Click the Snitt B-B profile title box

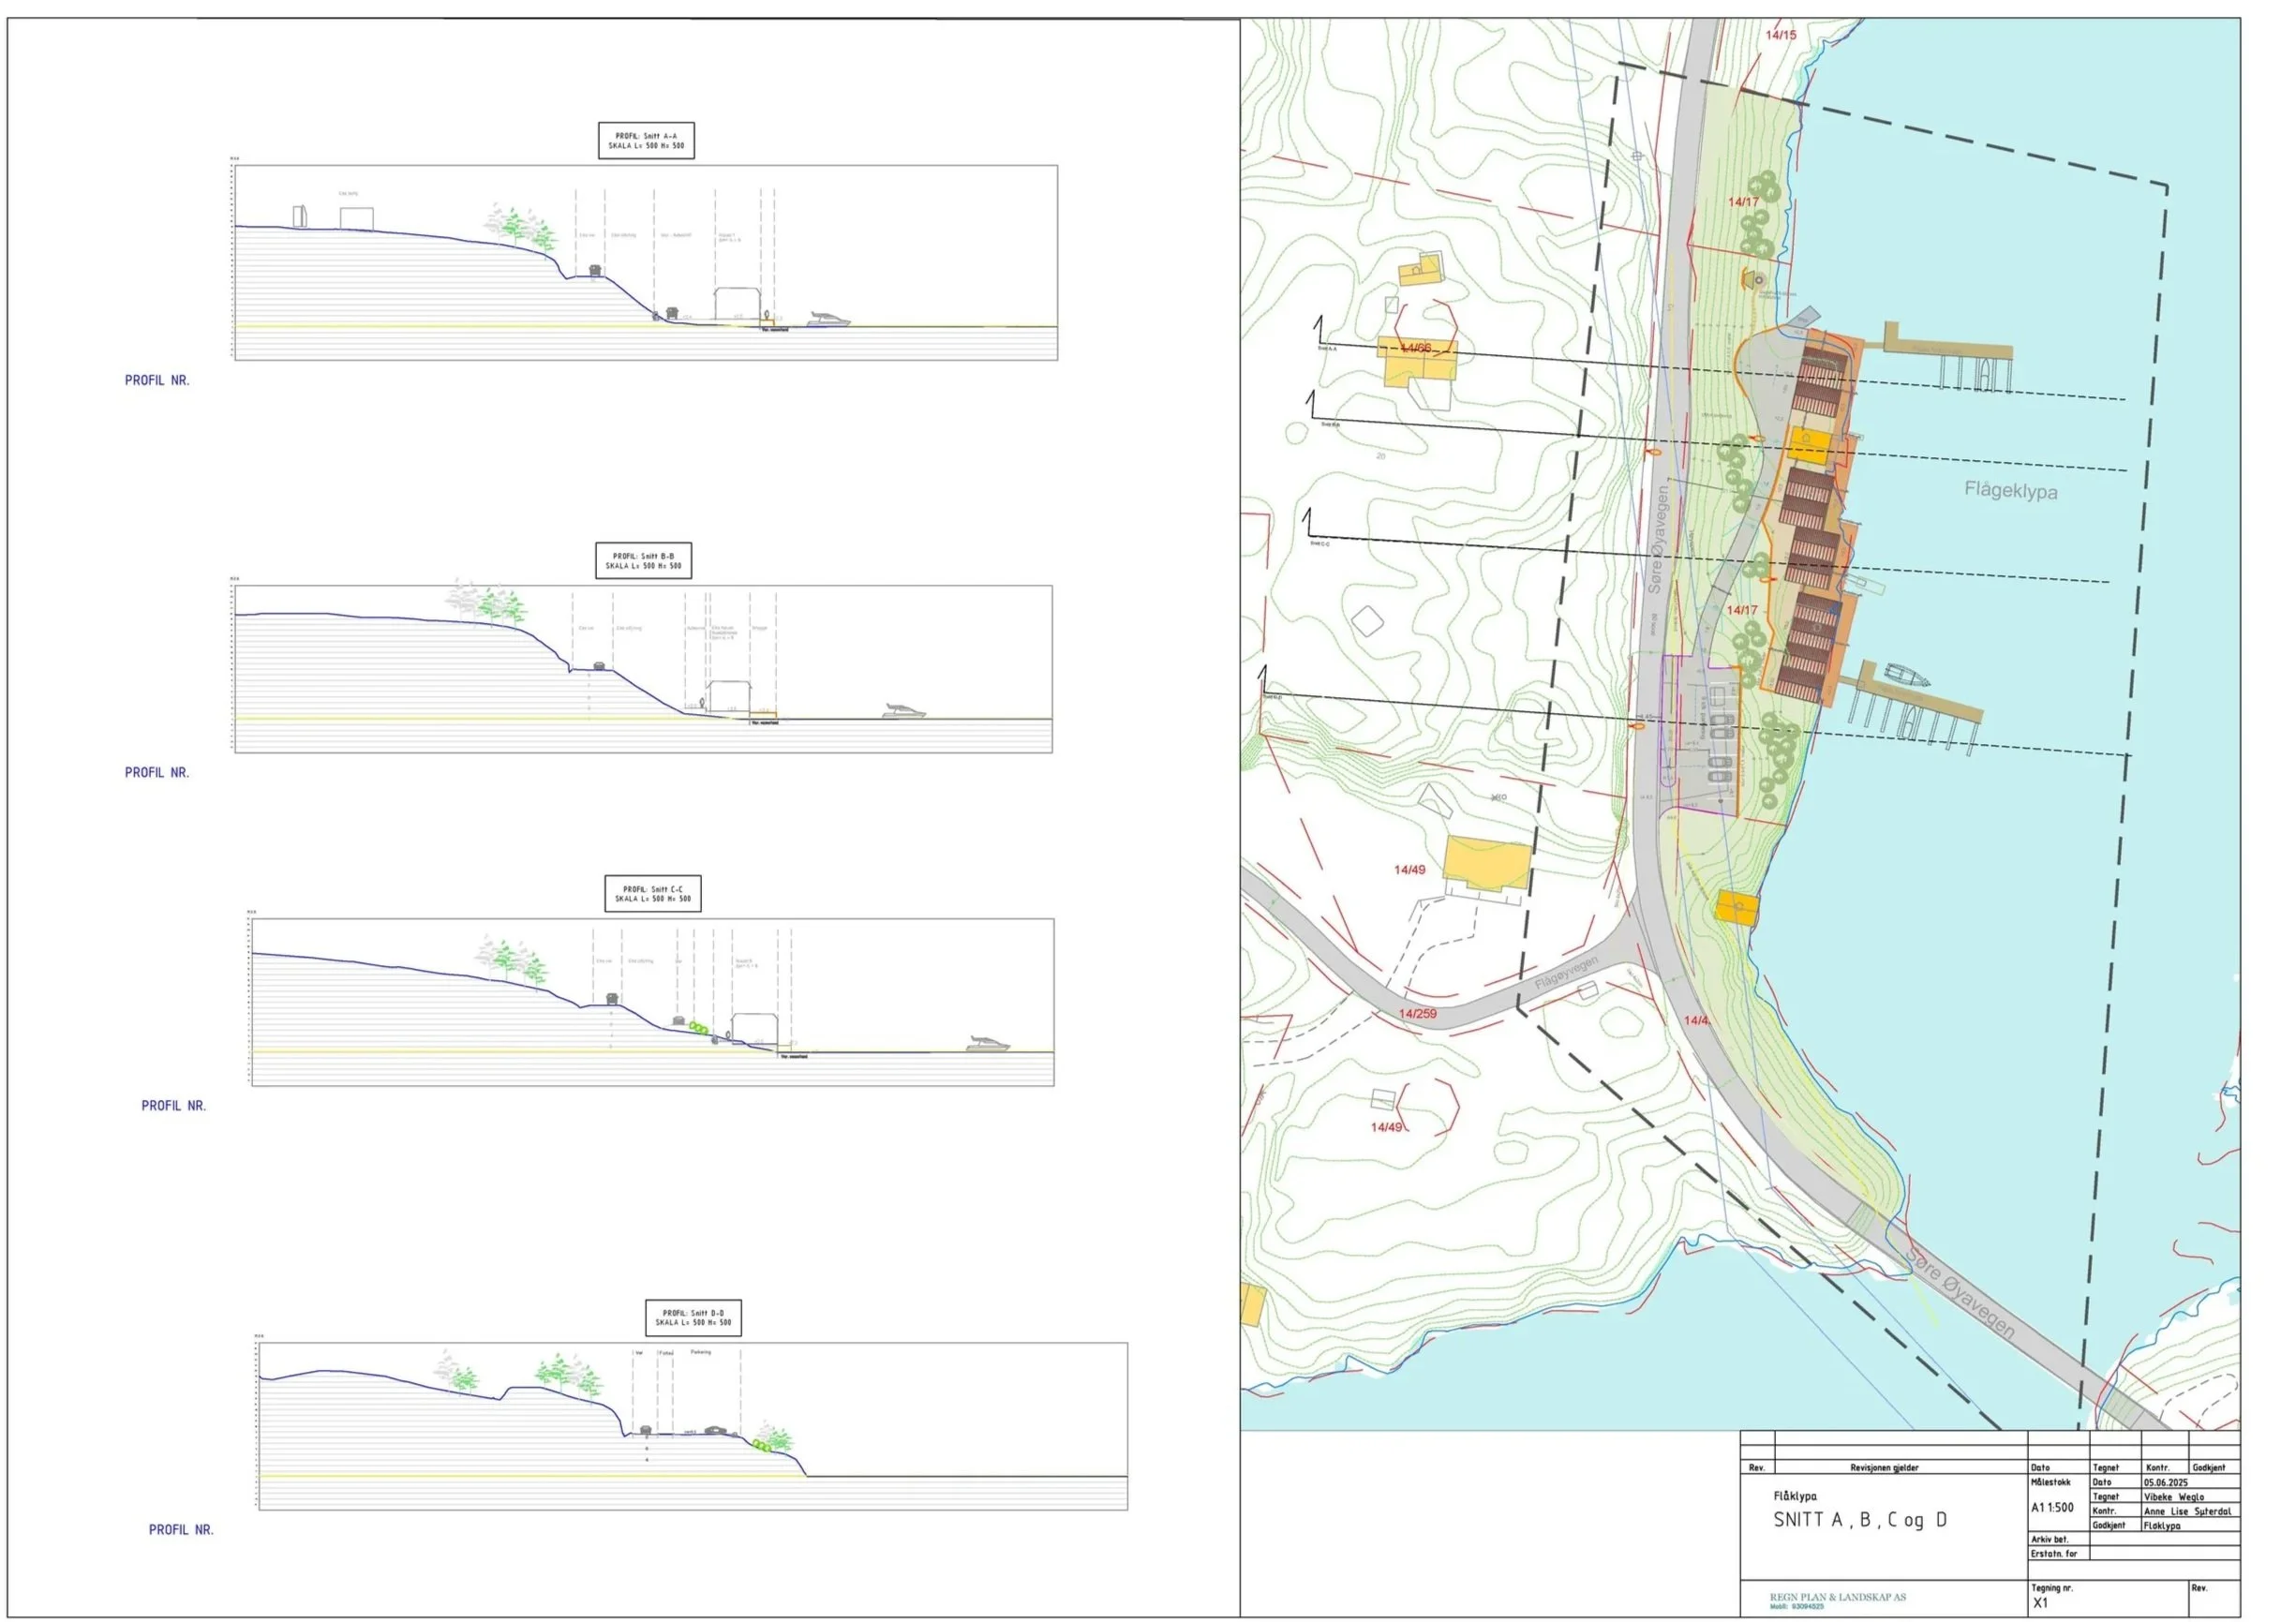coord(643,561)
